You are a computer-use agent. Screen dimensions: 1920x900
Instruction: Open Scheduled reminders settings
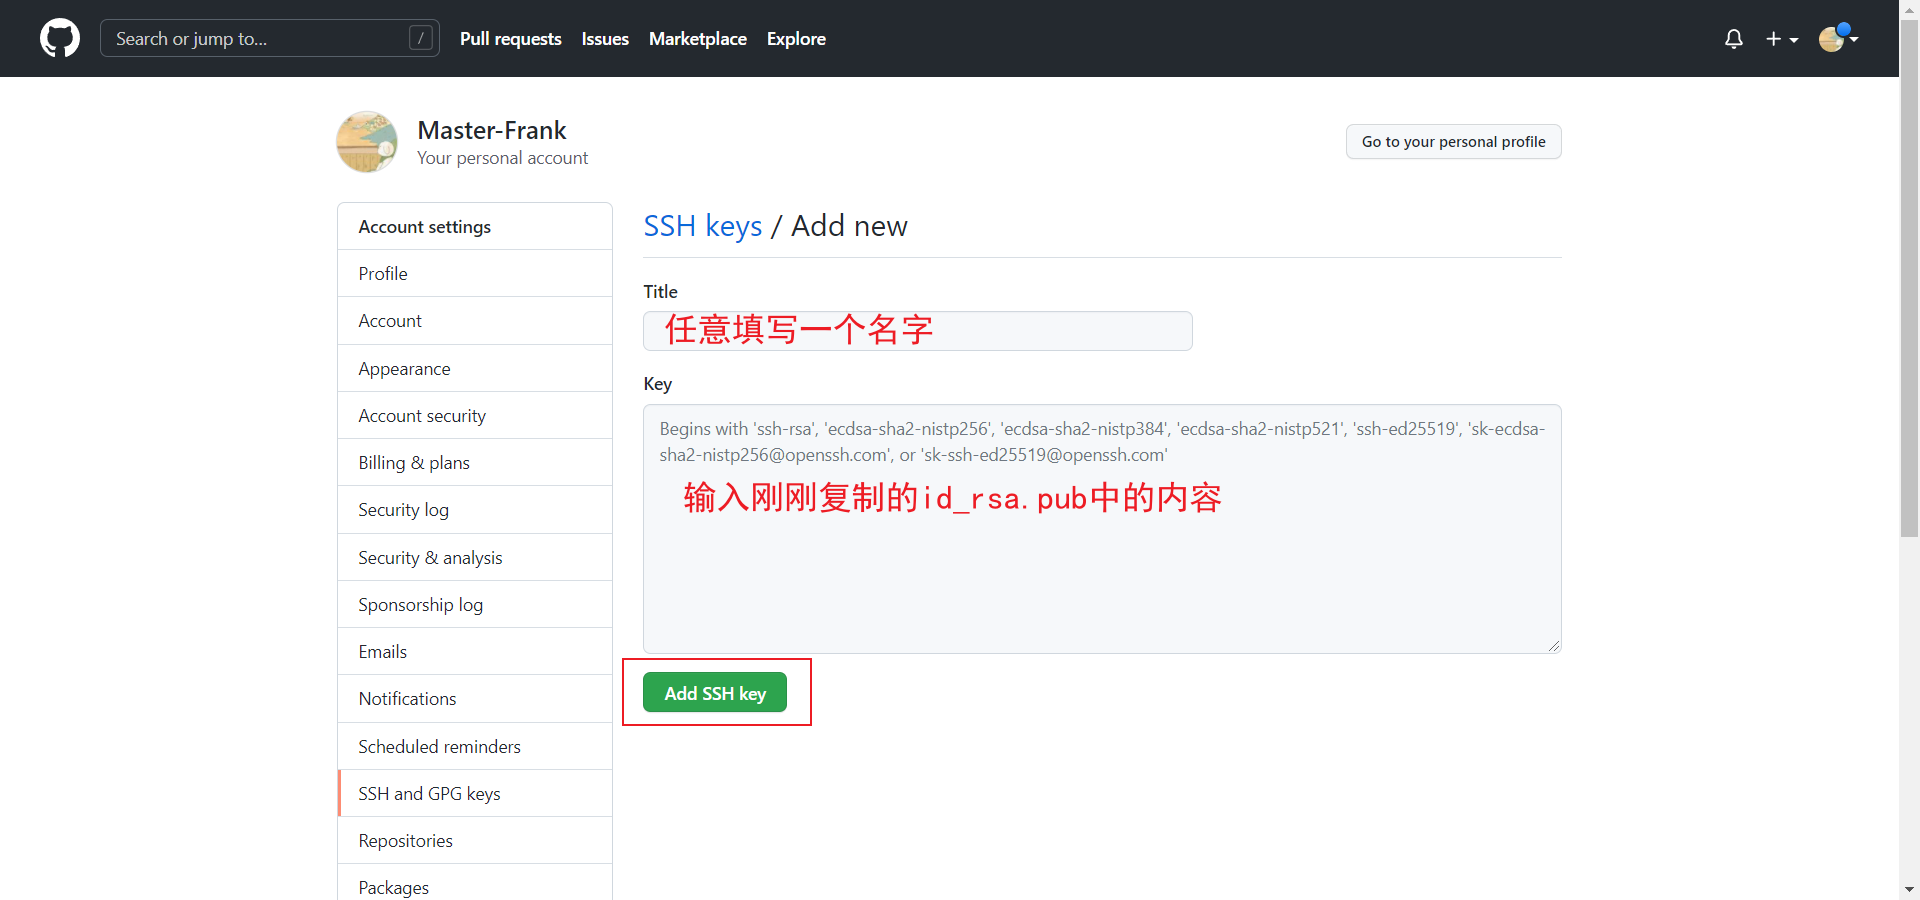475,747
